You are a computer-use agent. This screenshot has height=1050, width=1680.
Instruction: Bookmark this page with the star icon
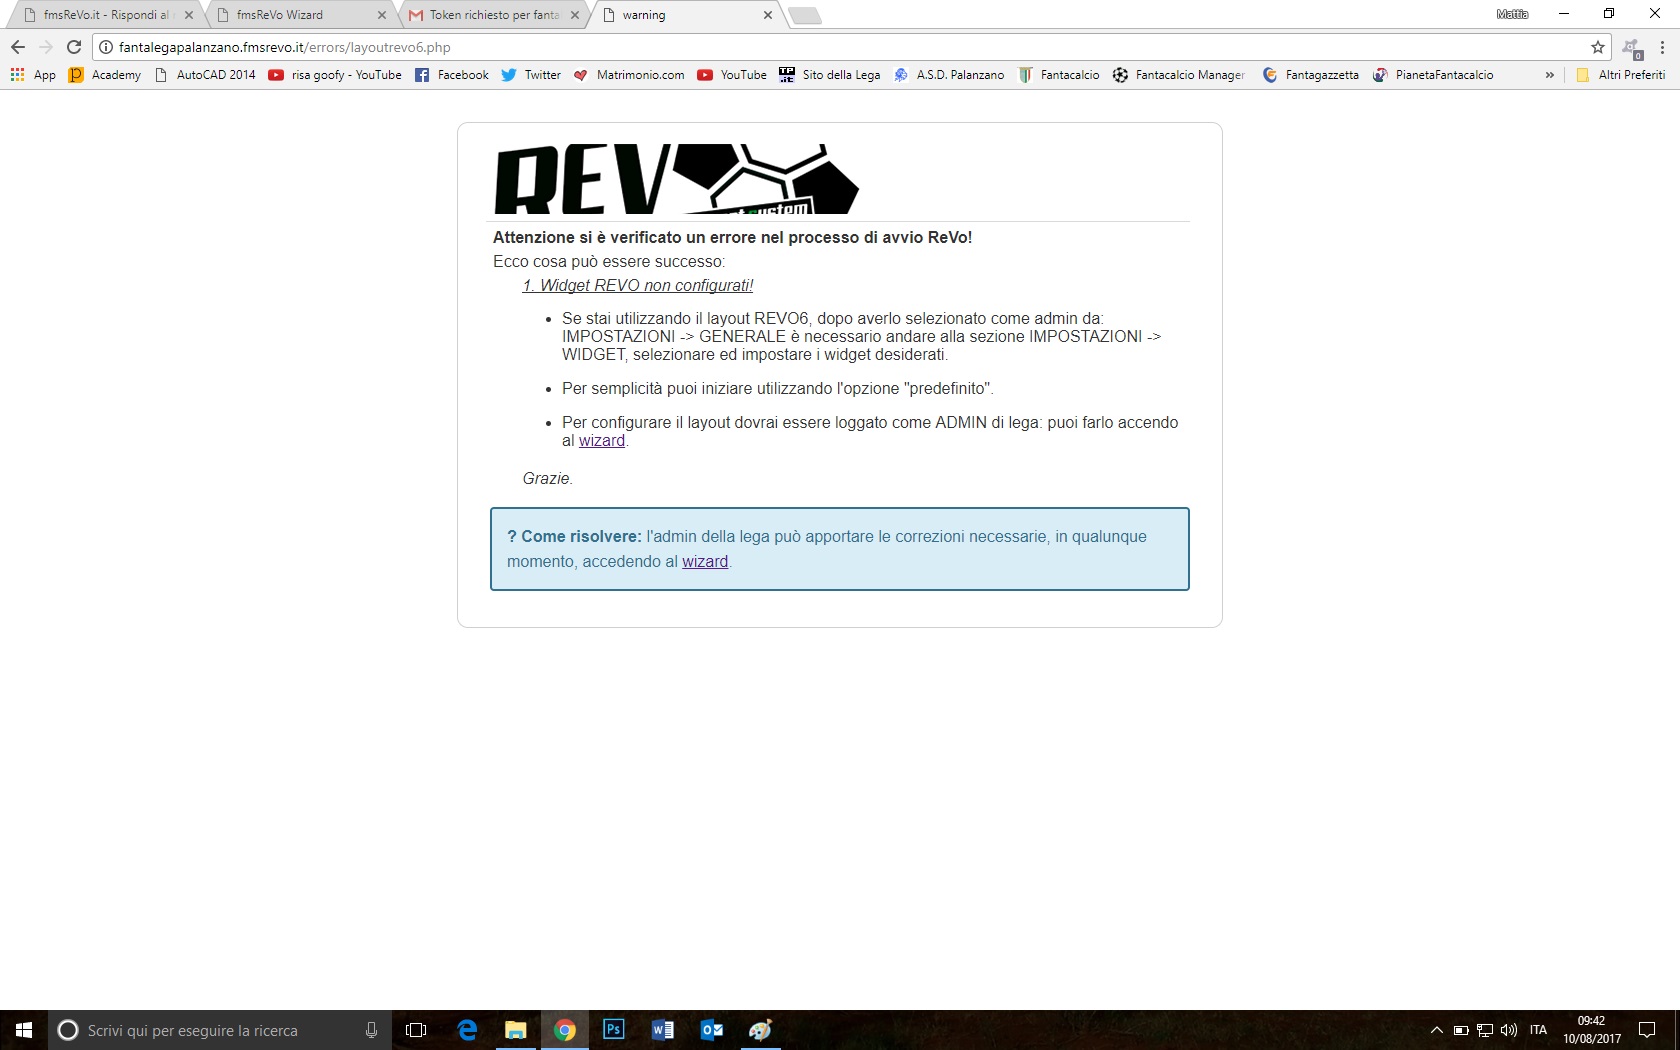point(1598,47)
